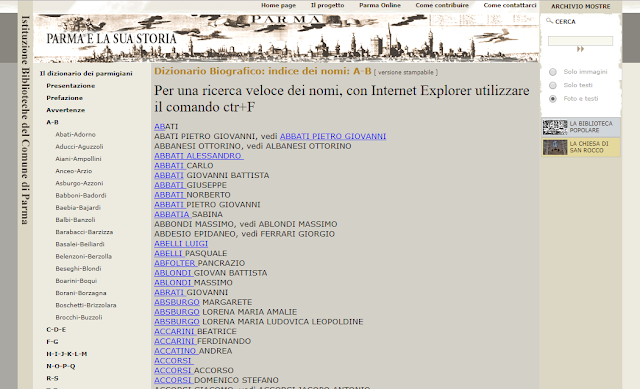
Task: Select the 'Solo immagini' radio button
Action: pos(553,72)
